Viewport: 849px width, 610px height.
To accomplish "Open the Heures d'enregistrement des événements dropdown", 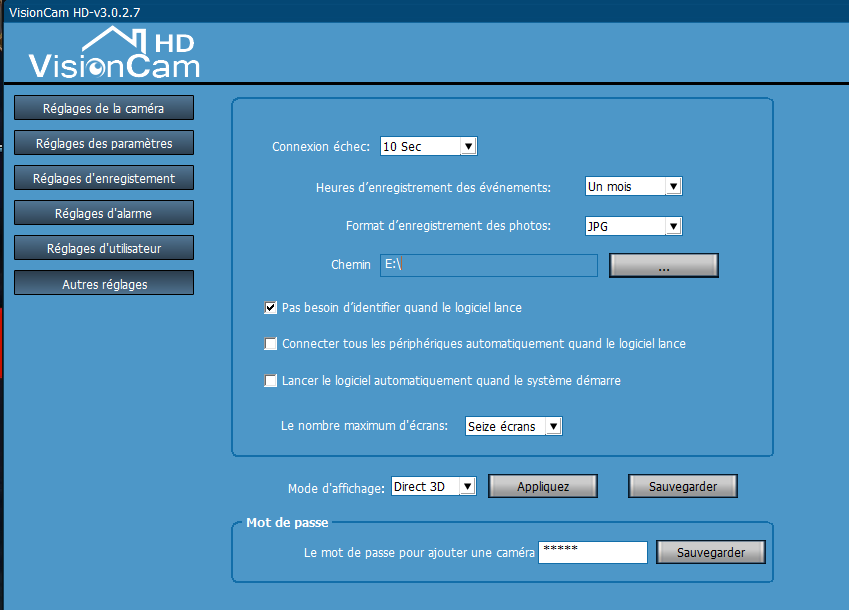I will tap(673, 187).
